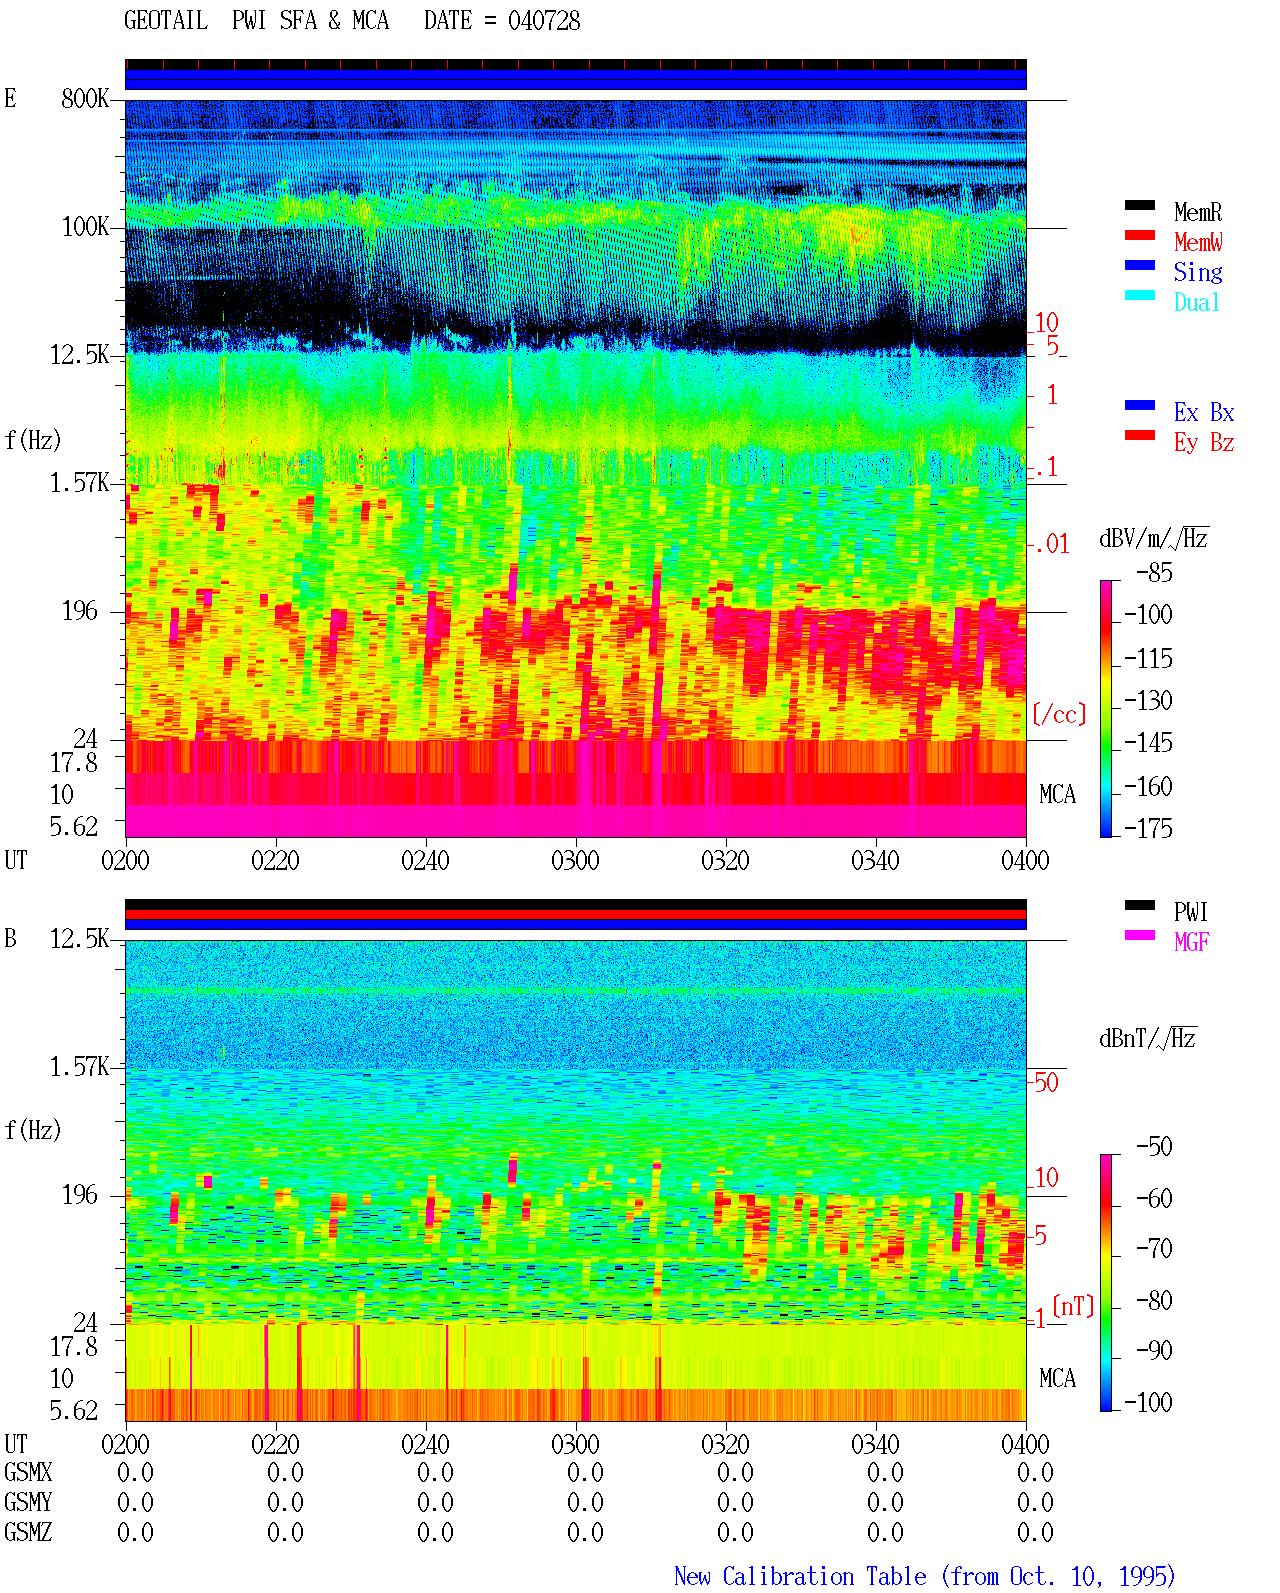Click the "dBV/m/√Hz" unit label

pos(1154,538)
